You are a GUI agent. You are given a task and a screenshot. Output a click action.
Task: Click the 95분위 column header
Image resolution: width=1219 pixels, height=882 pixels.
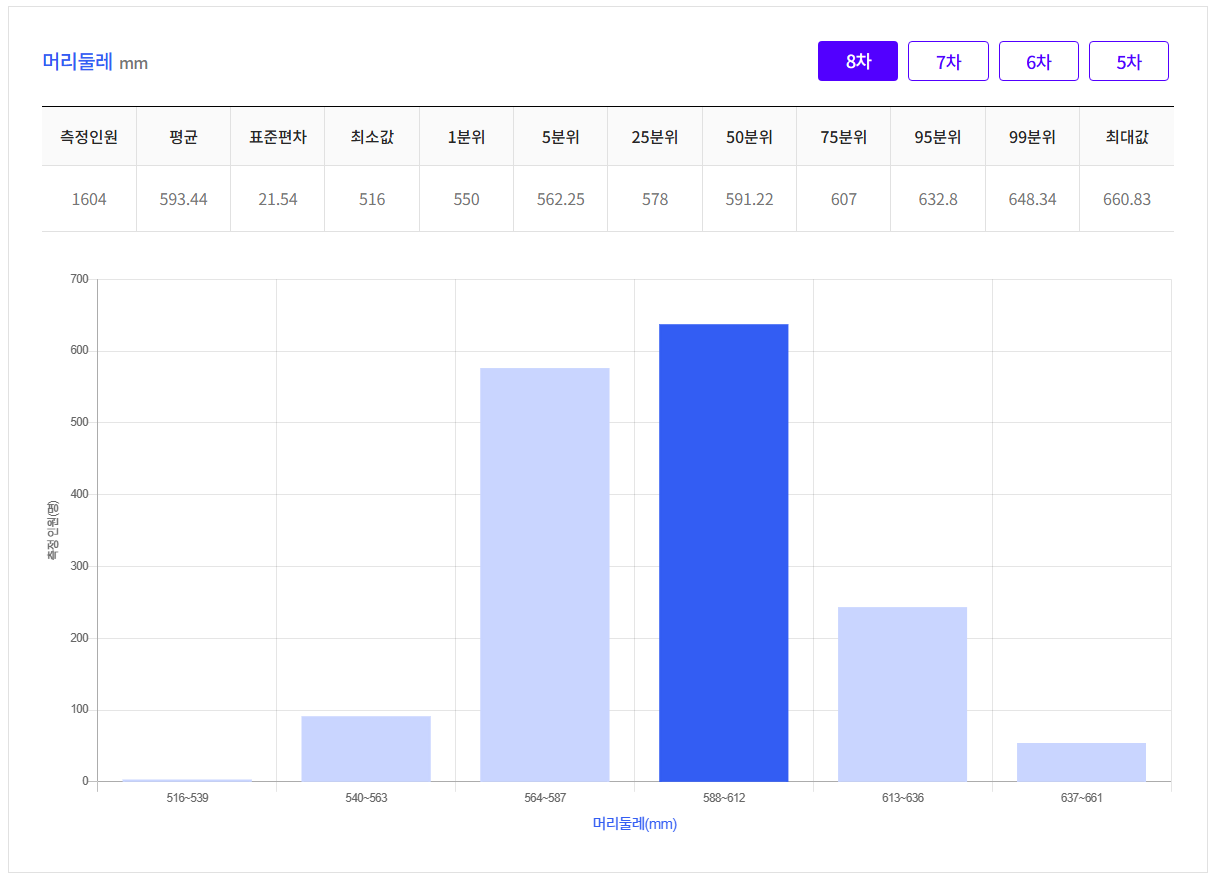(x=938, y=137)
